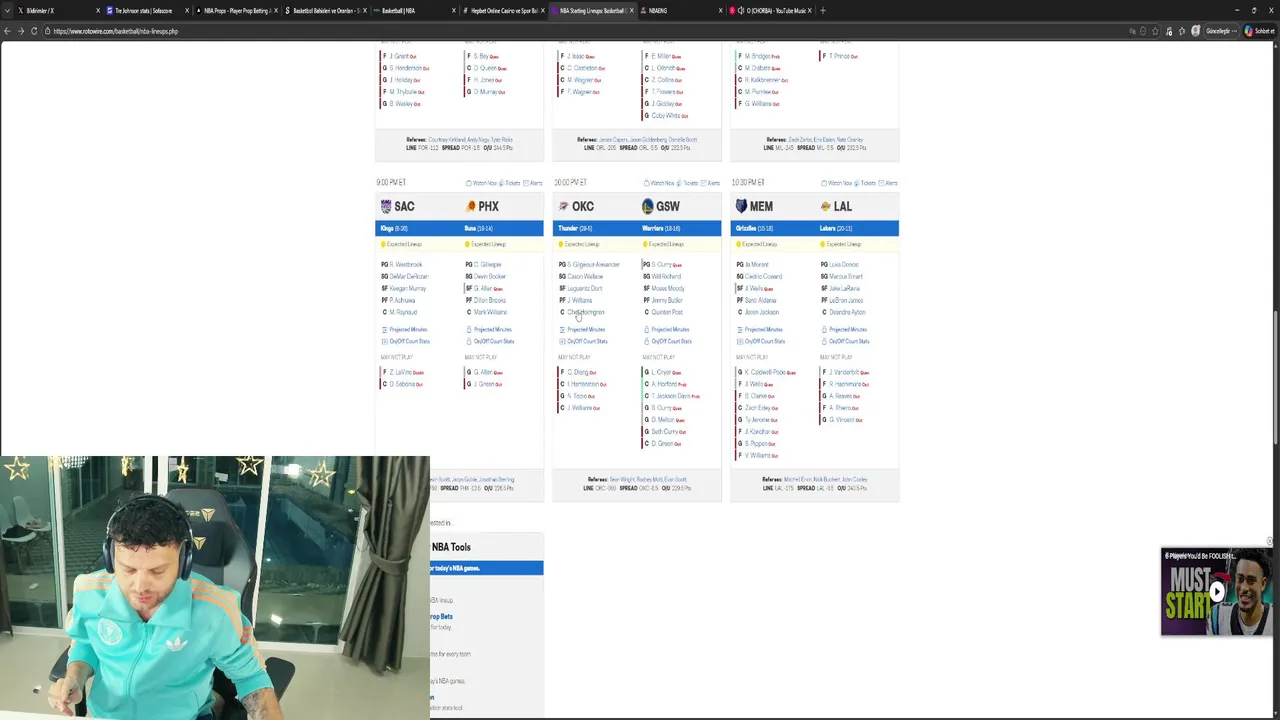Open Tickets for OKC vs GSW game
This screenshot has height=720, width=1280.
click(688, 183)
